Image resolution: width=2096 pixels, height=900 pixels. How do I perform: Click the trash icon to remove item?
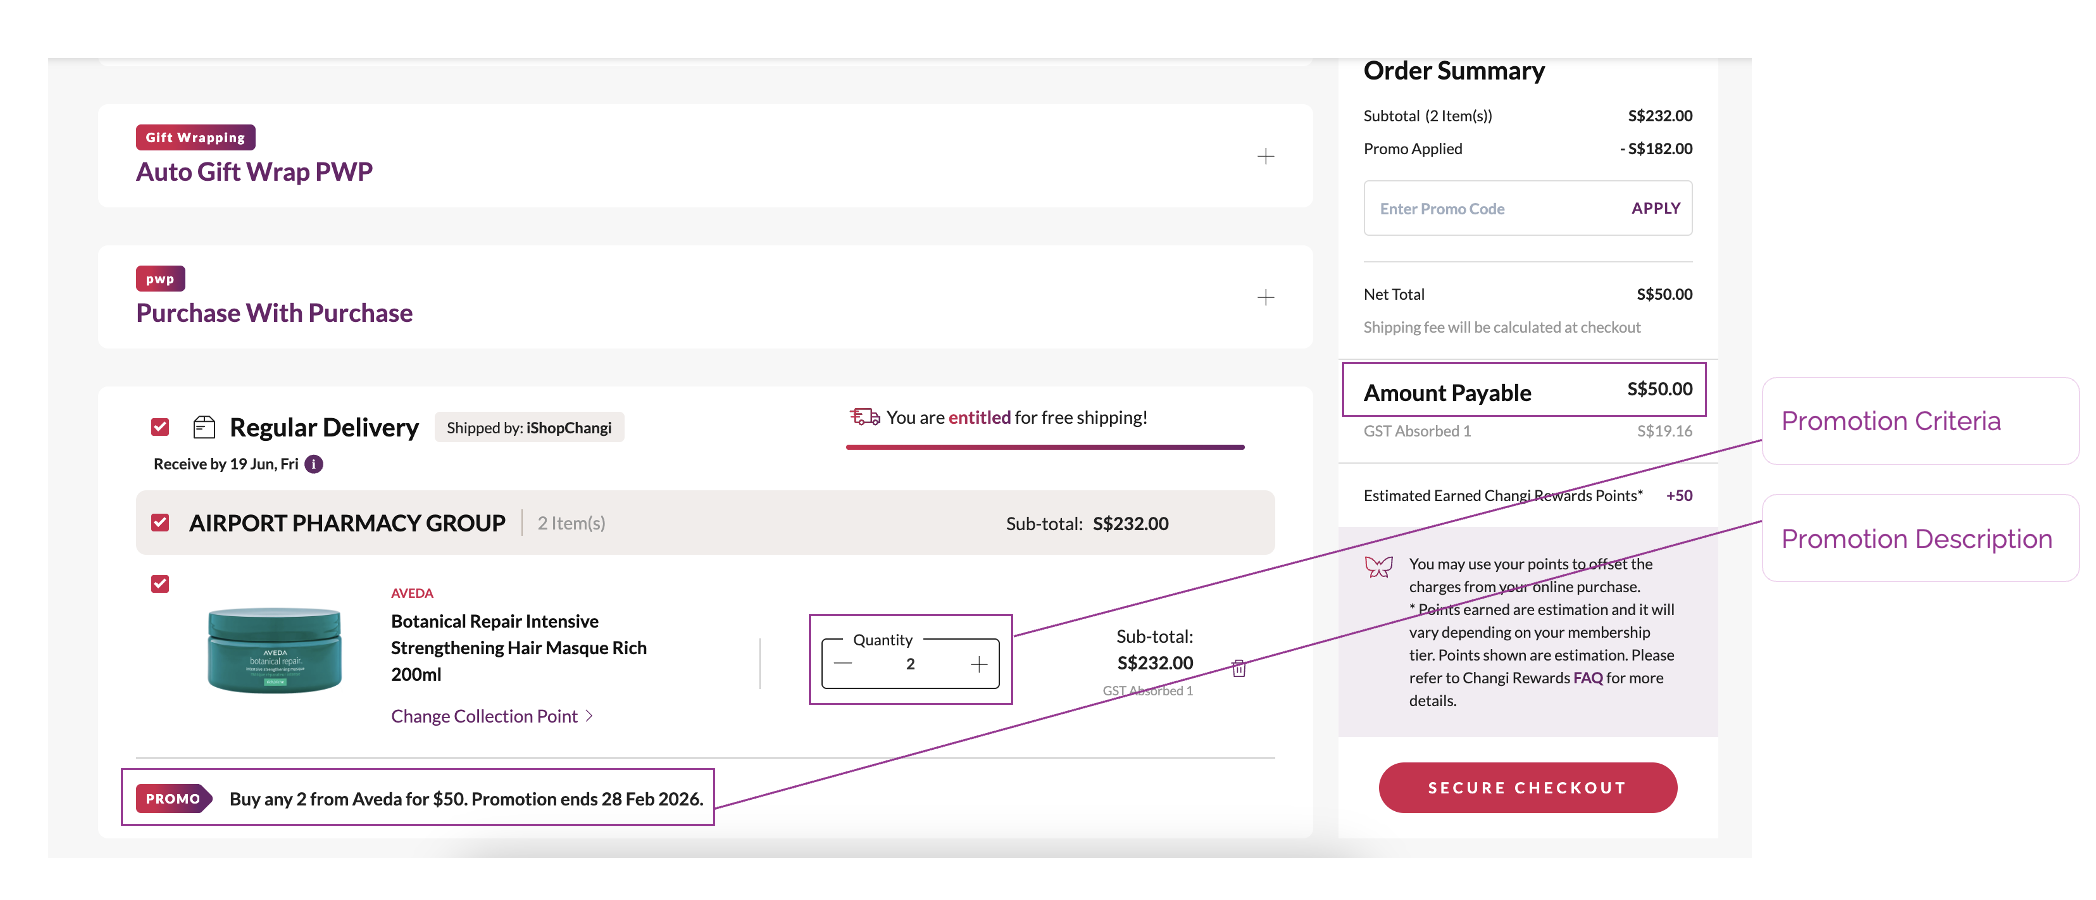coord(1239,668)
